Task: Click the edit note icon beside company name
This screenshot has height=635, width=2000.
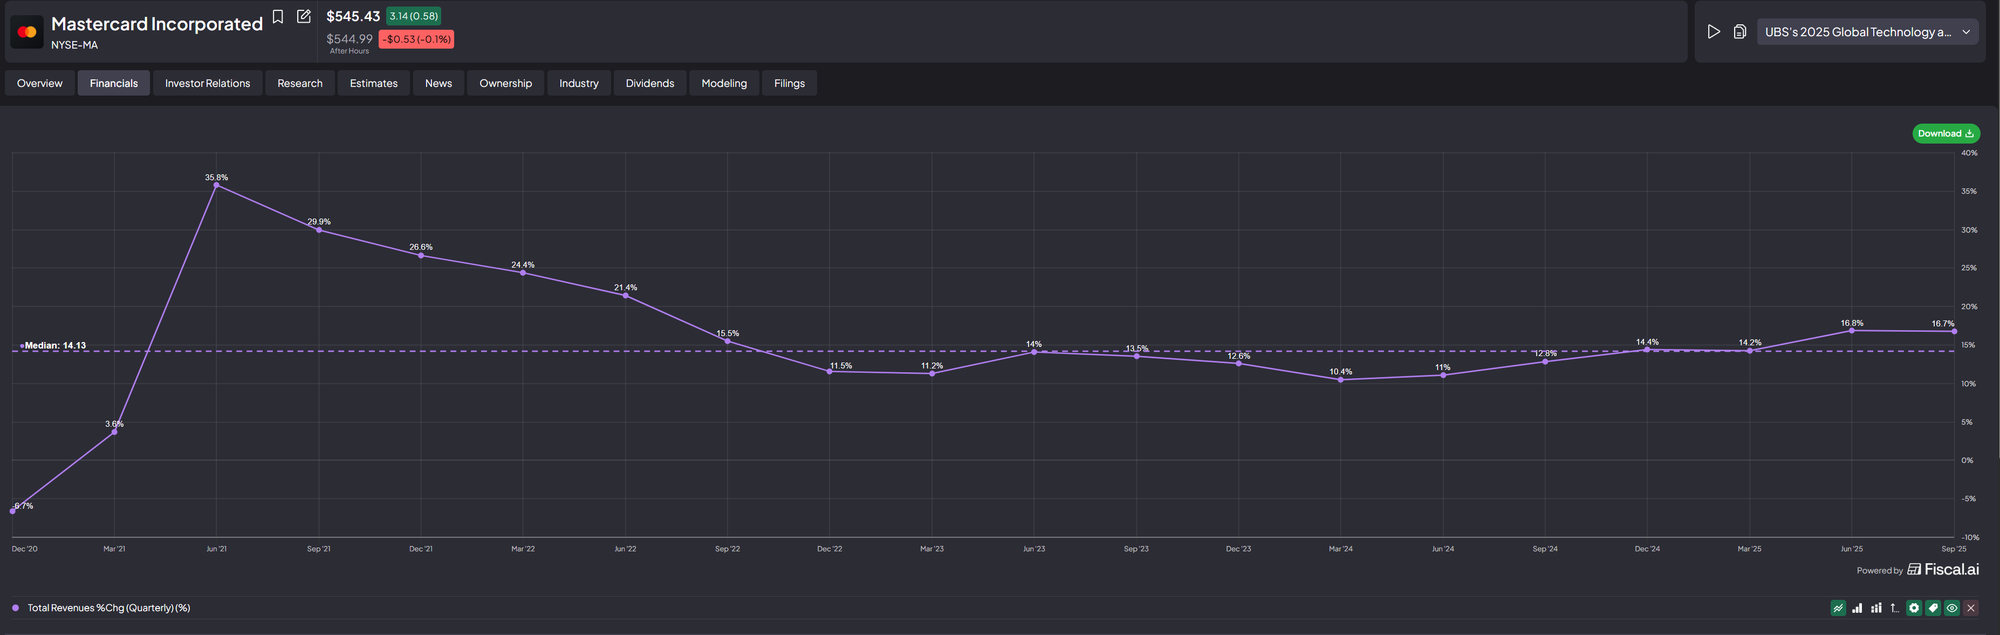Action: 304,17
